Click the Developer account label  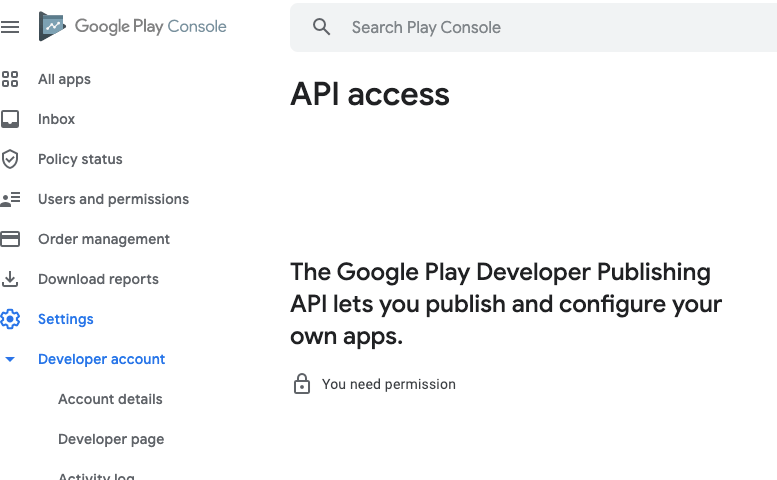point(102,359)
